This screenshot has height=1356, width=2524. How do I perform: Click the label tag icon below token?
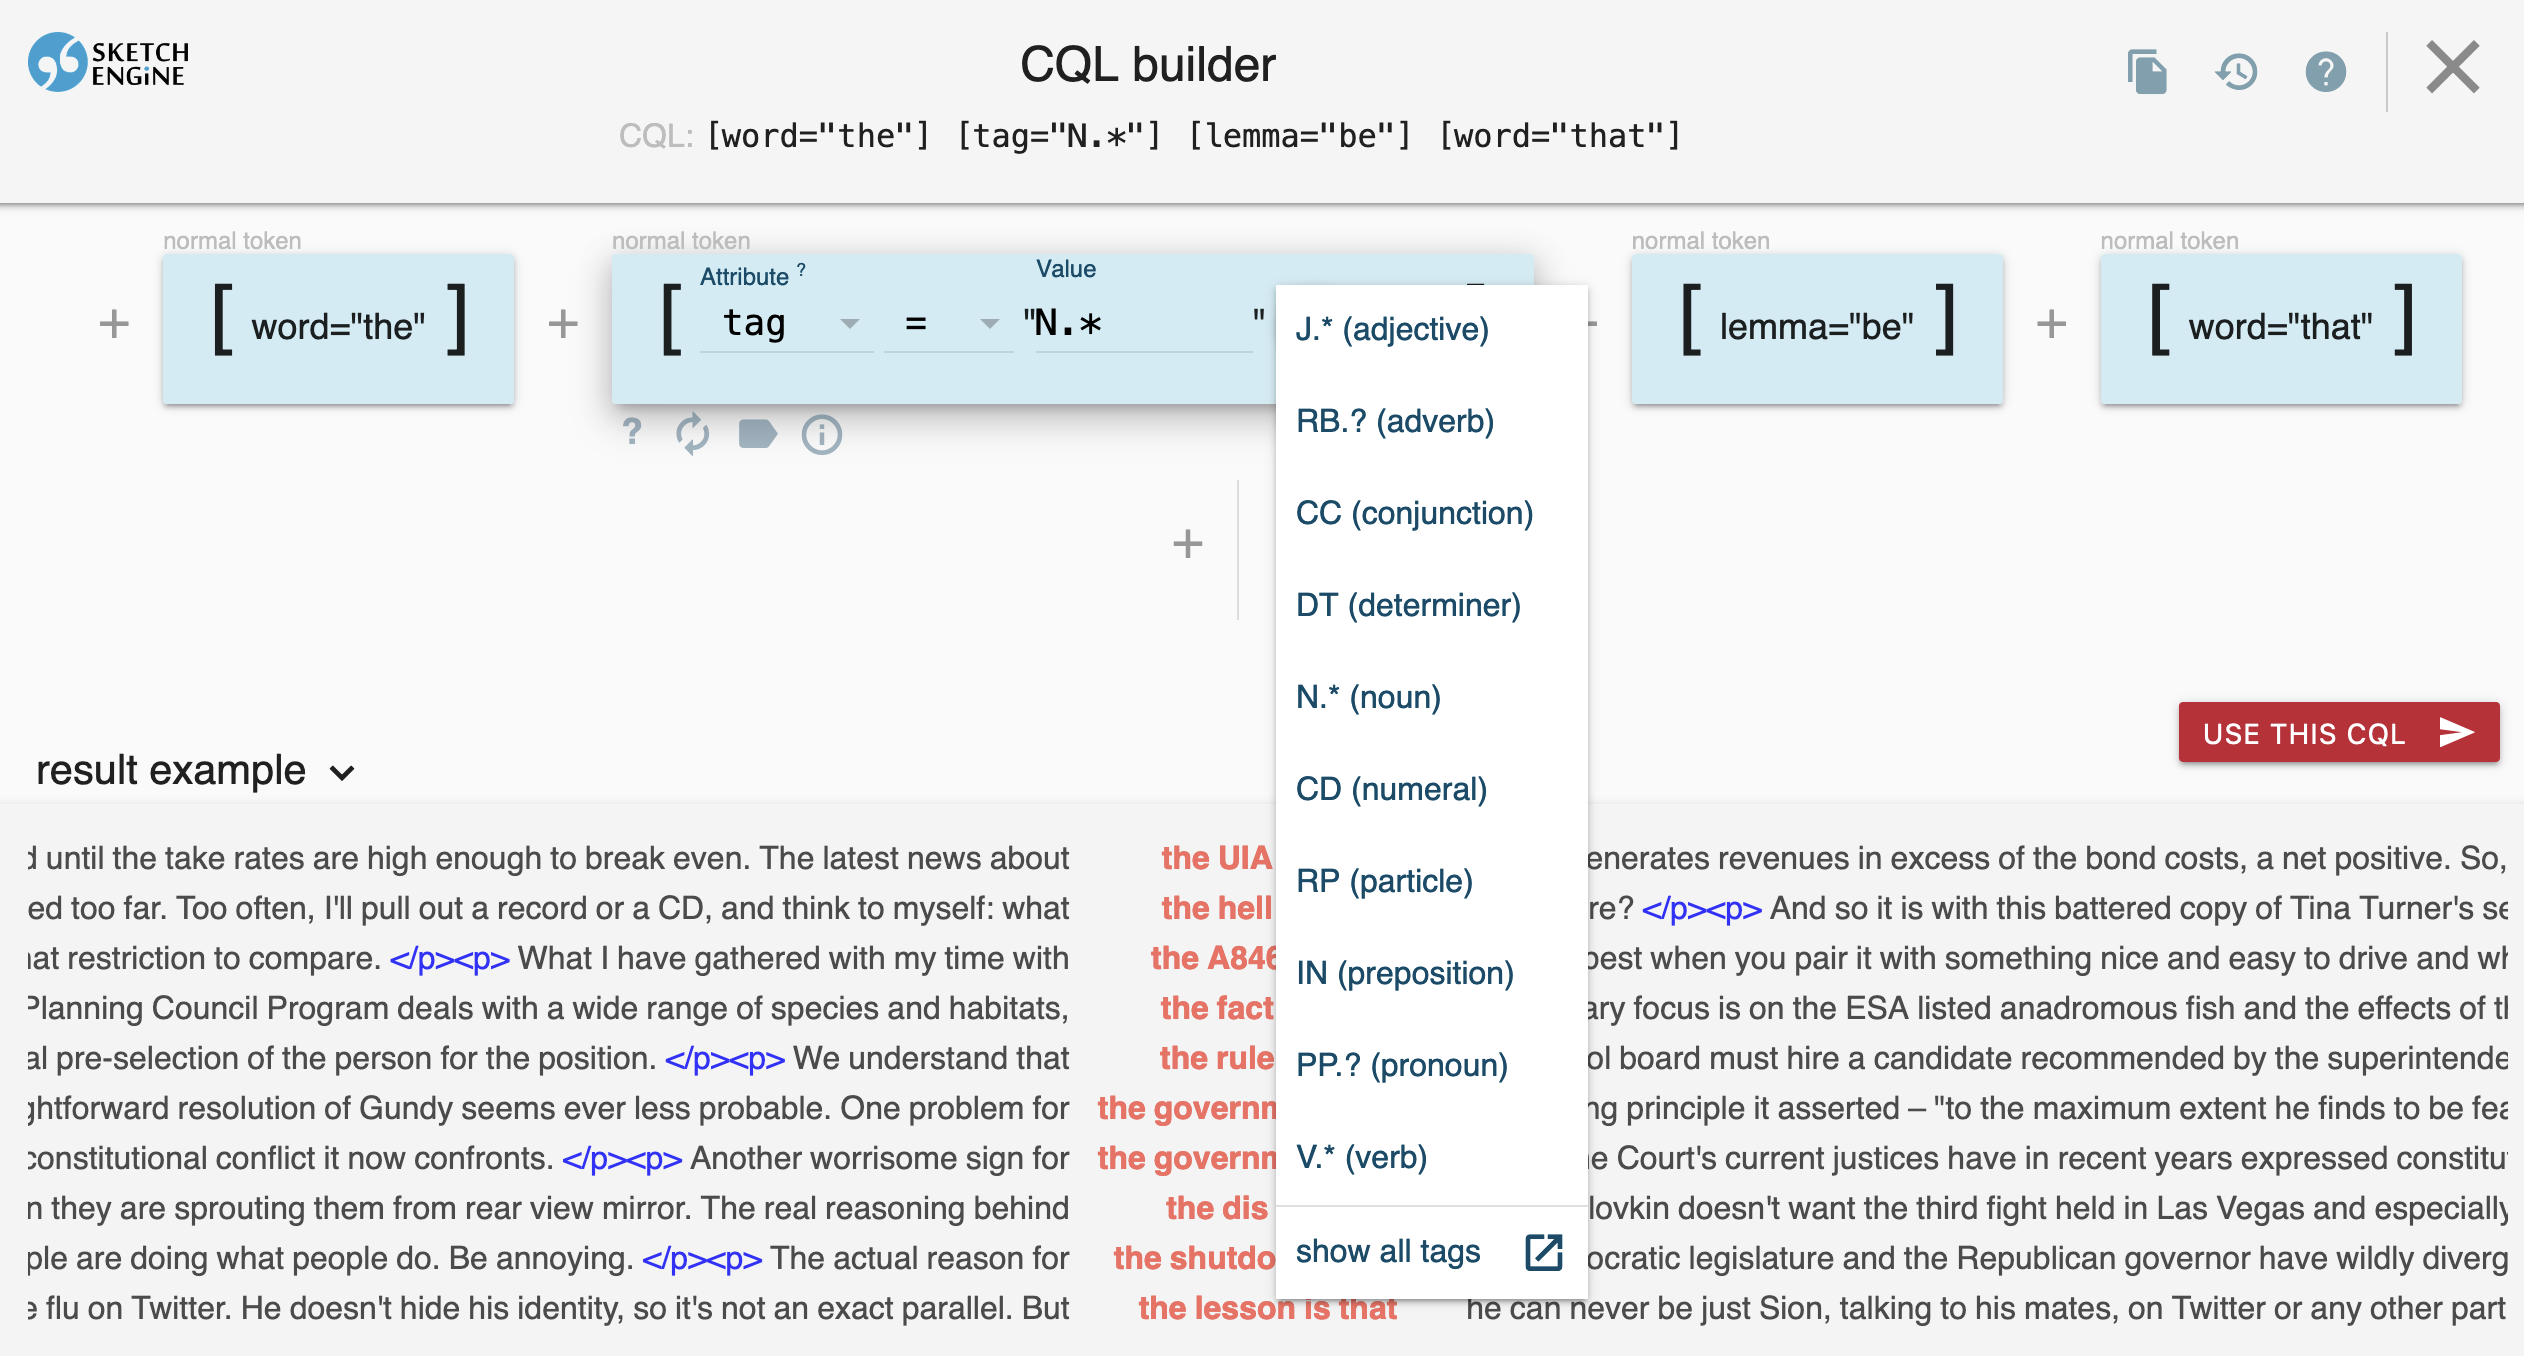[x=757, y=434]
